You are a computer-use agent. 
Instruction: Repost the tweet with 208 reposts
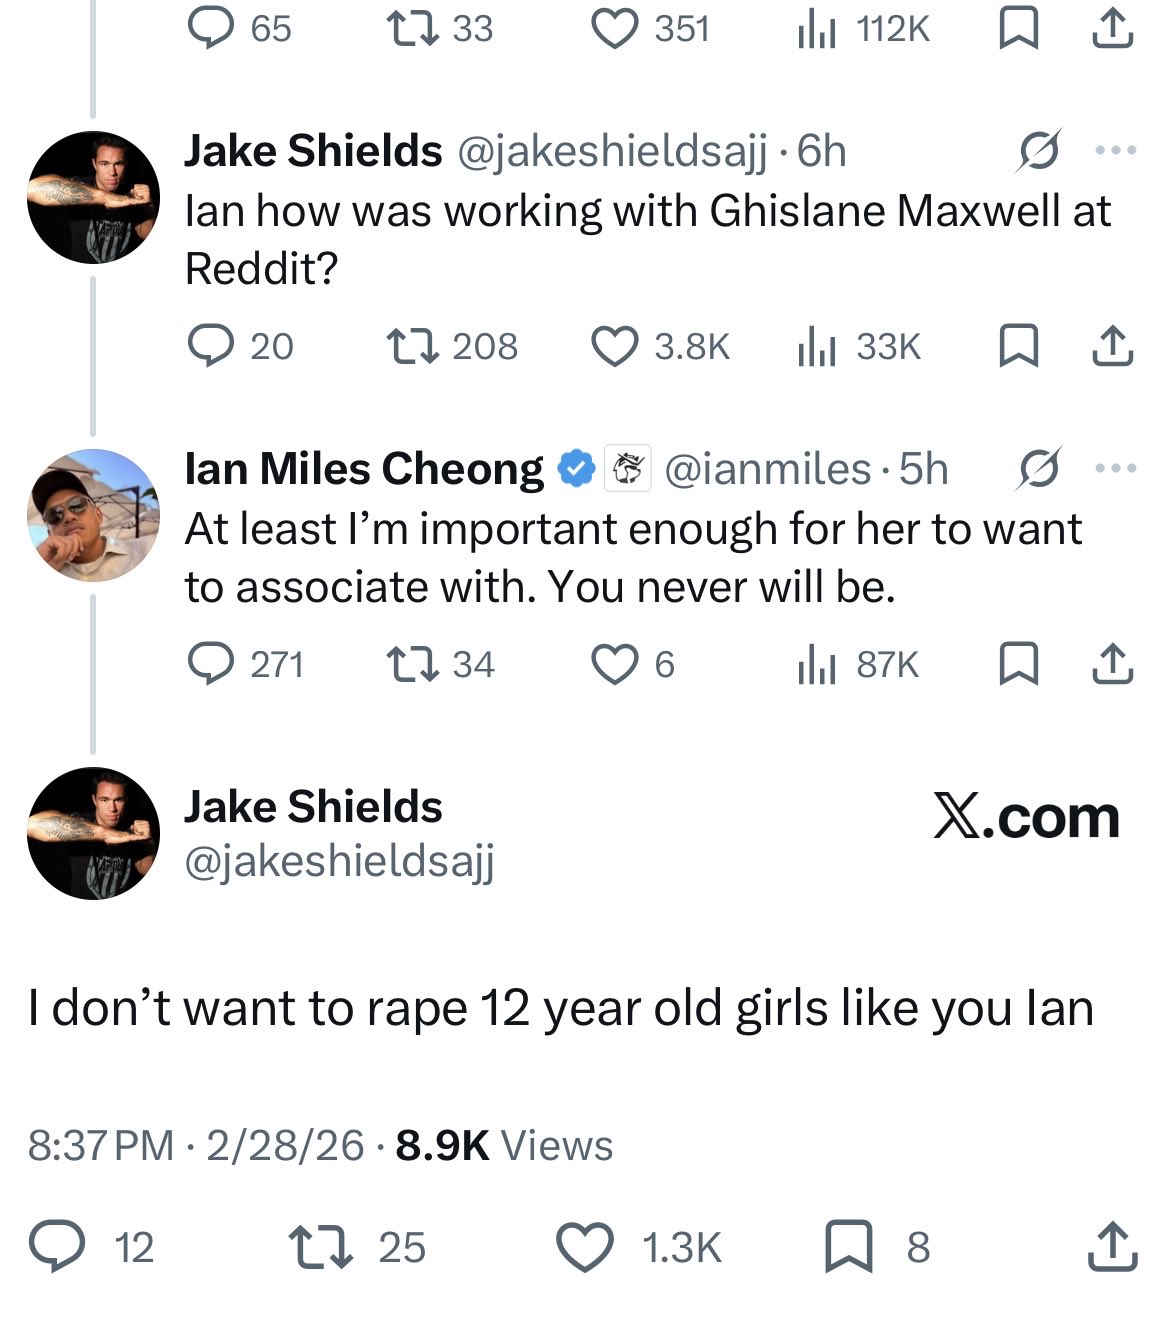pyautogui.click(x=412, y=346)
